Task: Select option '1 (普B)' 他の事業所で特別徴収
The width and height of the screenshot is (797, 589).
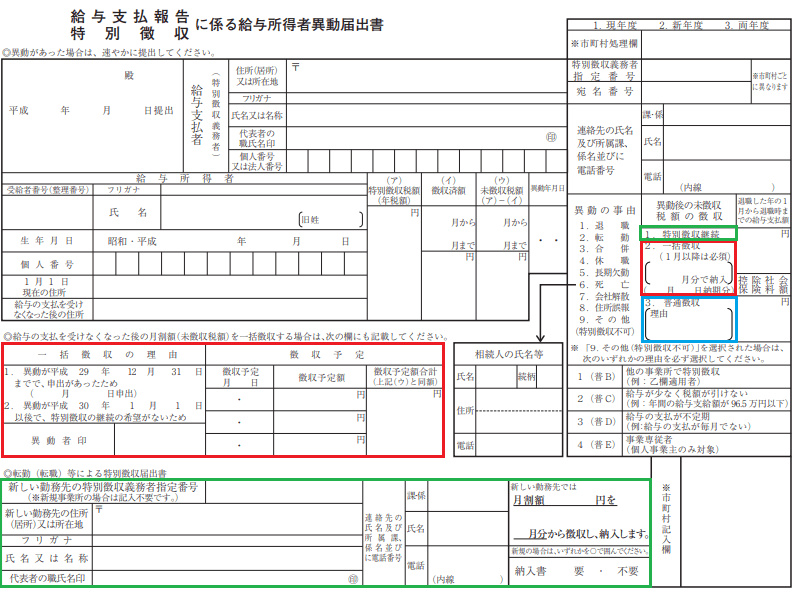Action: (596, 377)
